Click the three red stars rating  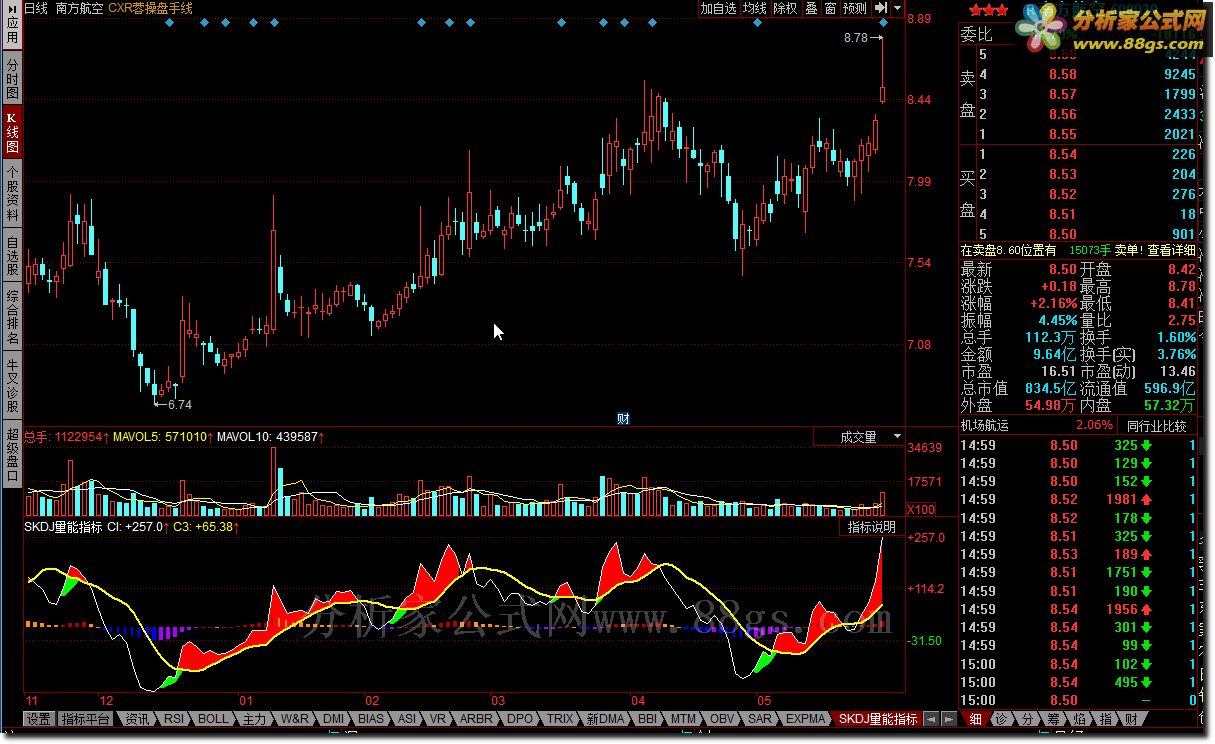coord(989,10)
